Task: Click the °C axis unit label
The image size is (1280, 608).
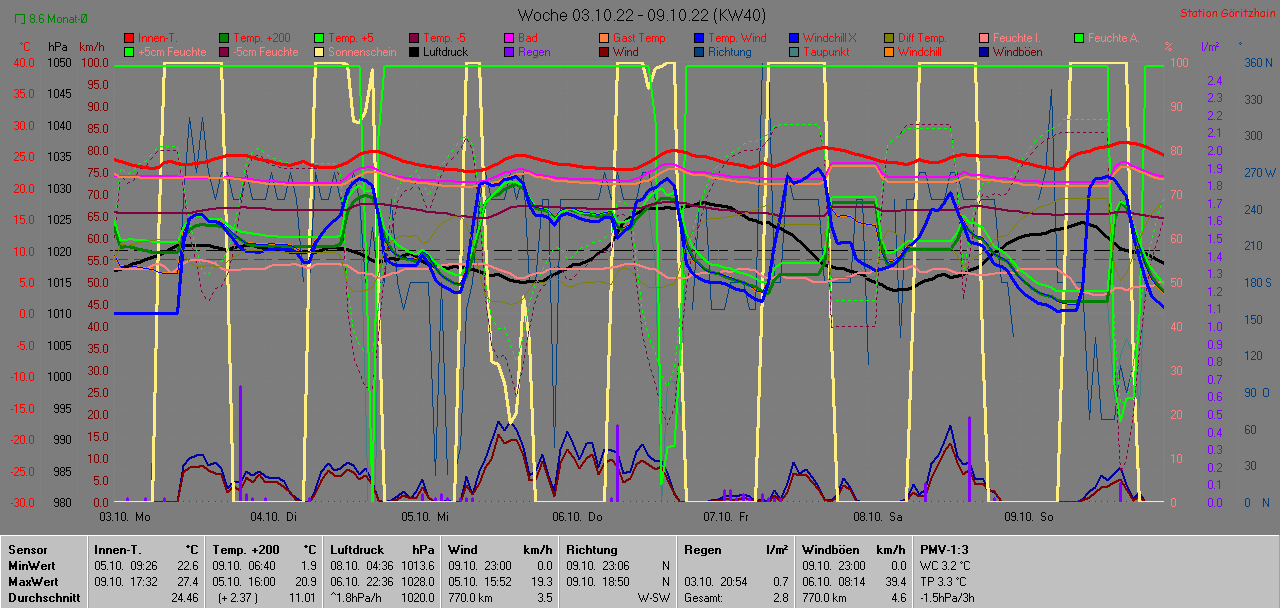Action: pyautogui.click(x=26, y=47)
